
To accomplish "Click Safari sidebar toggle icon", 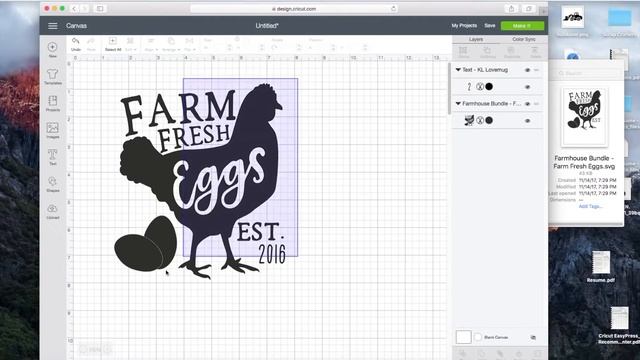I will [x=100, y=9].
